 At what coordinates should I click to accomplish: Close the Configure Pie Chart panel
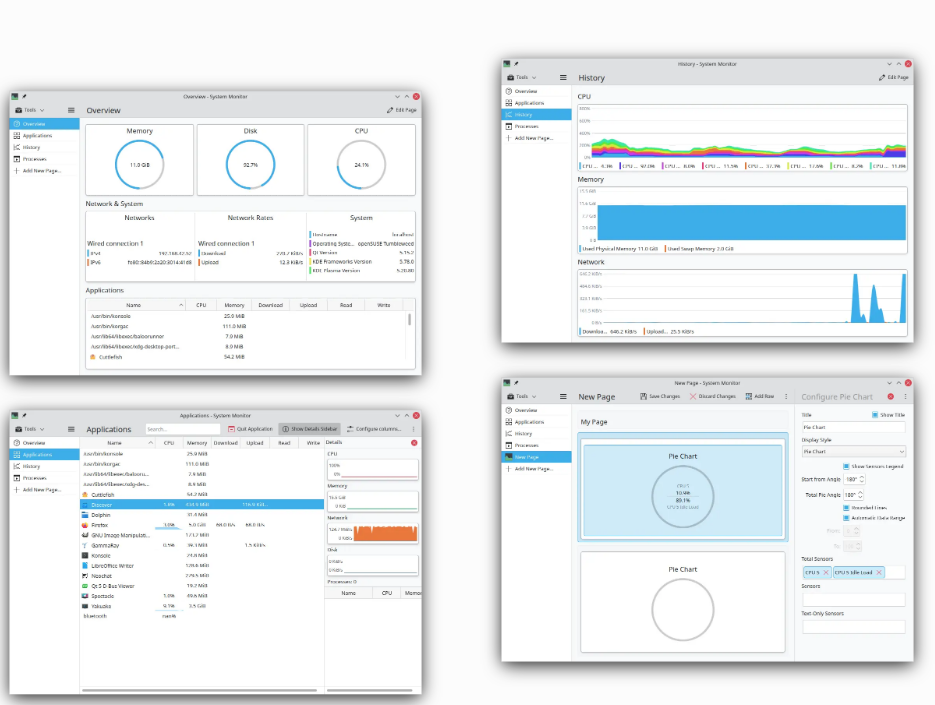[x=890, y=397]
